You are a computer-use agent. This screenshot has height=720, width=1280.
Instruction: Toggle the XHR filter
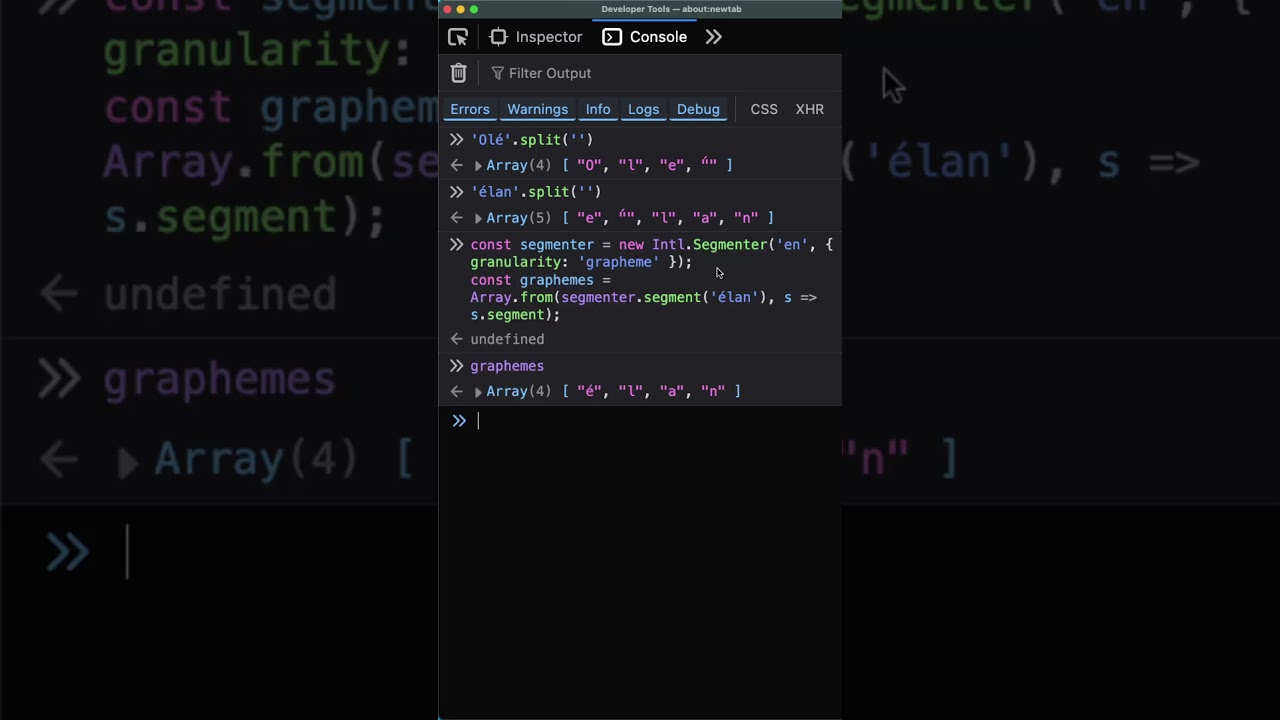[810, 109]
